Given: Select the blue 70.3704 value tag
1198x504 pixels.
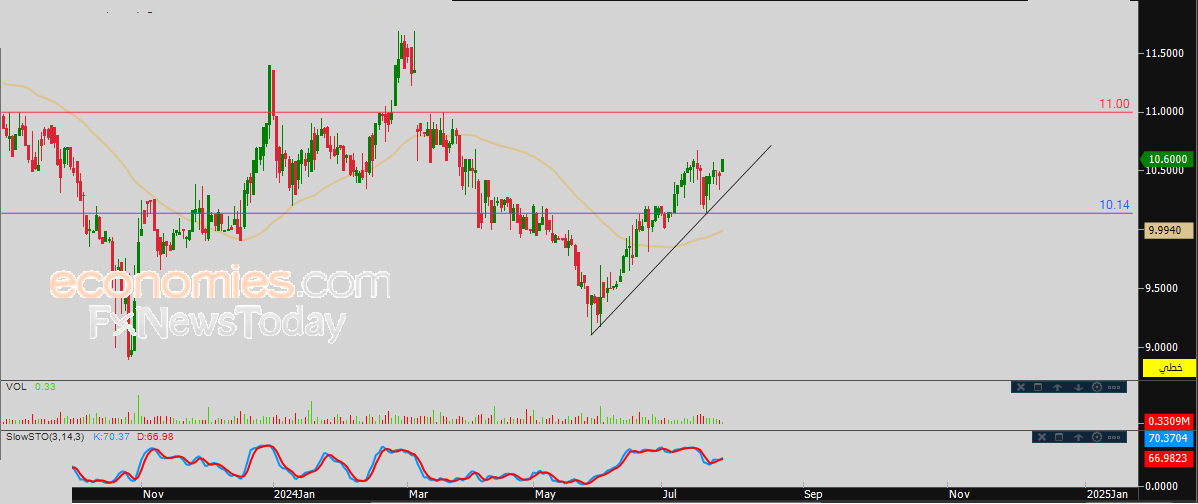Looking at the screenshot, I should 1168,439.
